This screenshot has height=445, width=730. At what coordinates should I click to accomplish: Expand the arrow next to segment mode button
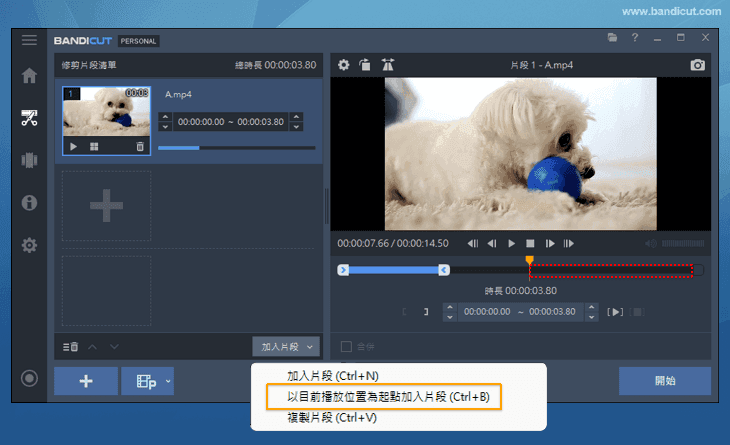pyautogui.click(x=168, y=381)
